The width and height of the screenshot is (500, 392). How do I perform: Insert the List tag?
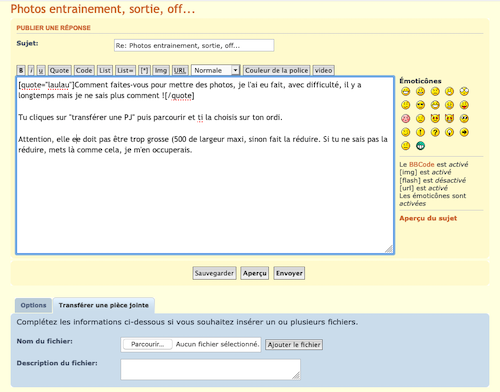[105, 70]
